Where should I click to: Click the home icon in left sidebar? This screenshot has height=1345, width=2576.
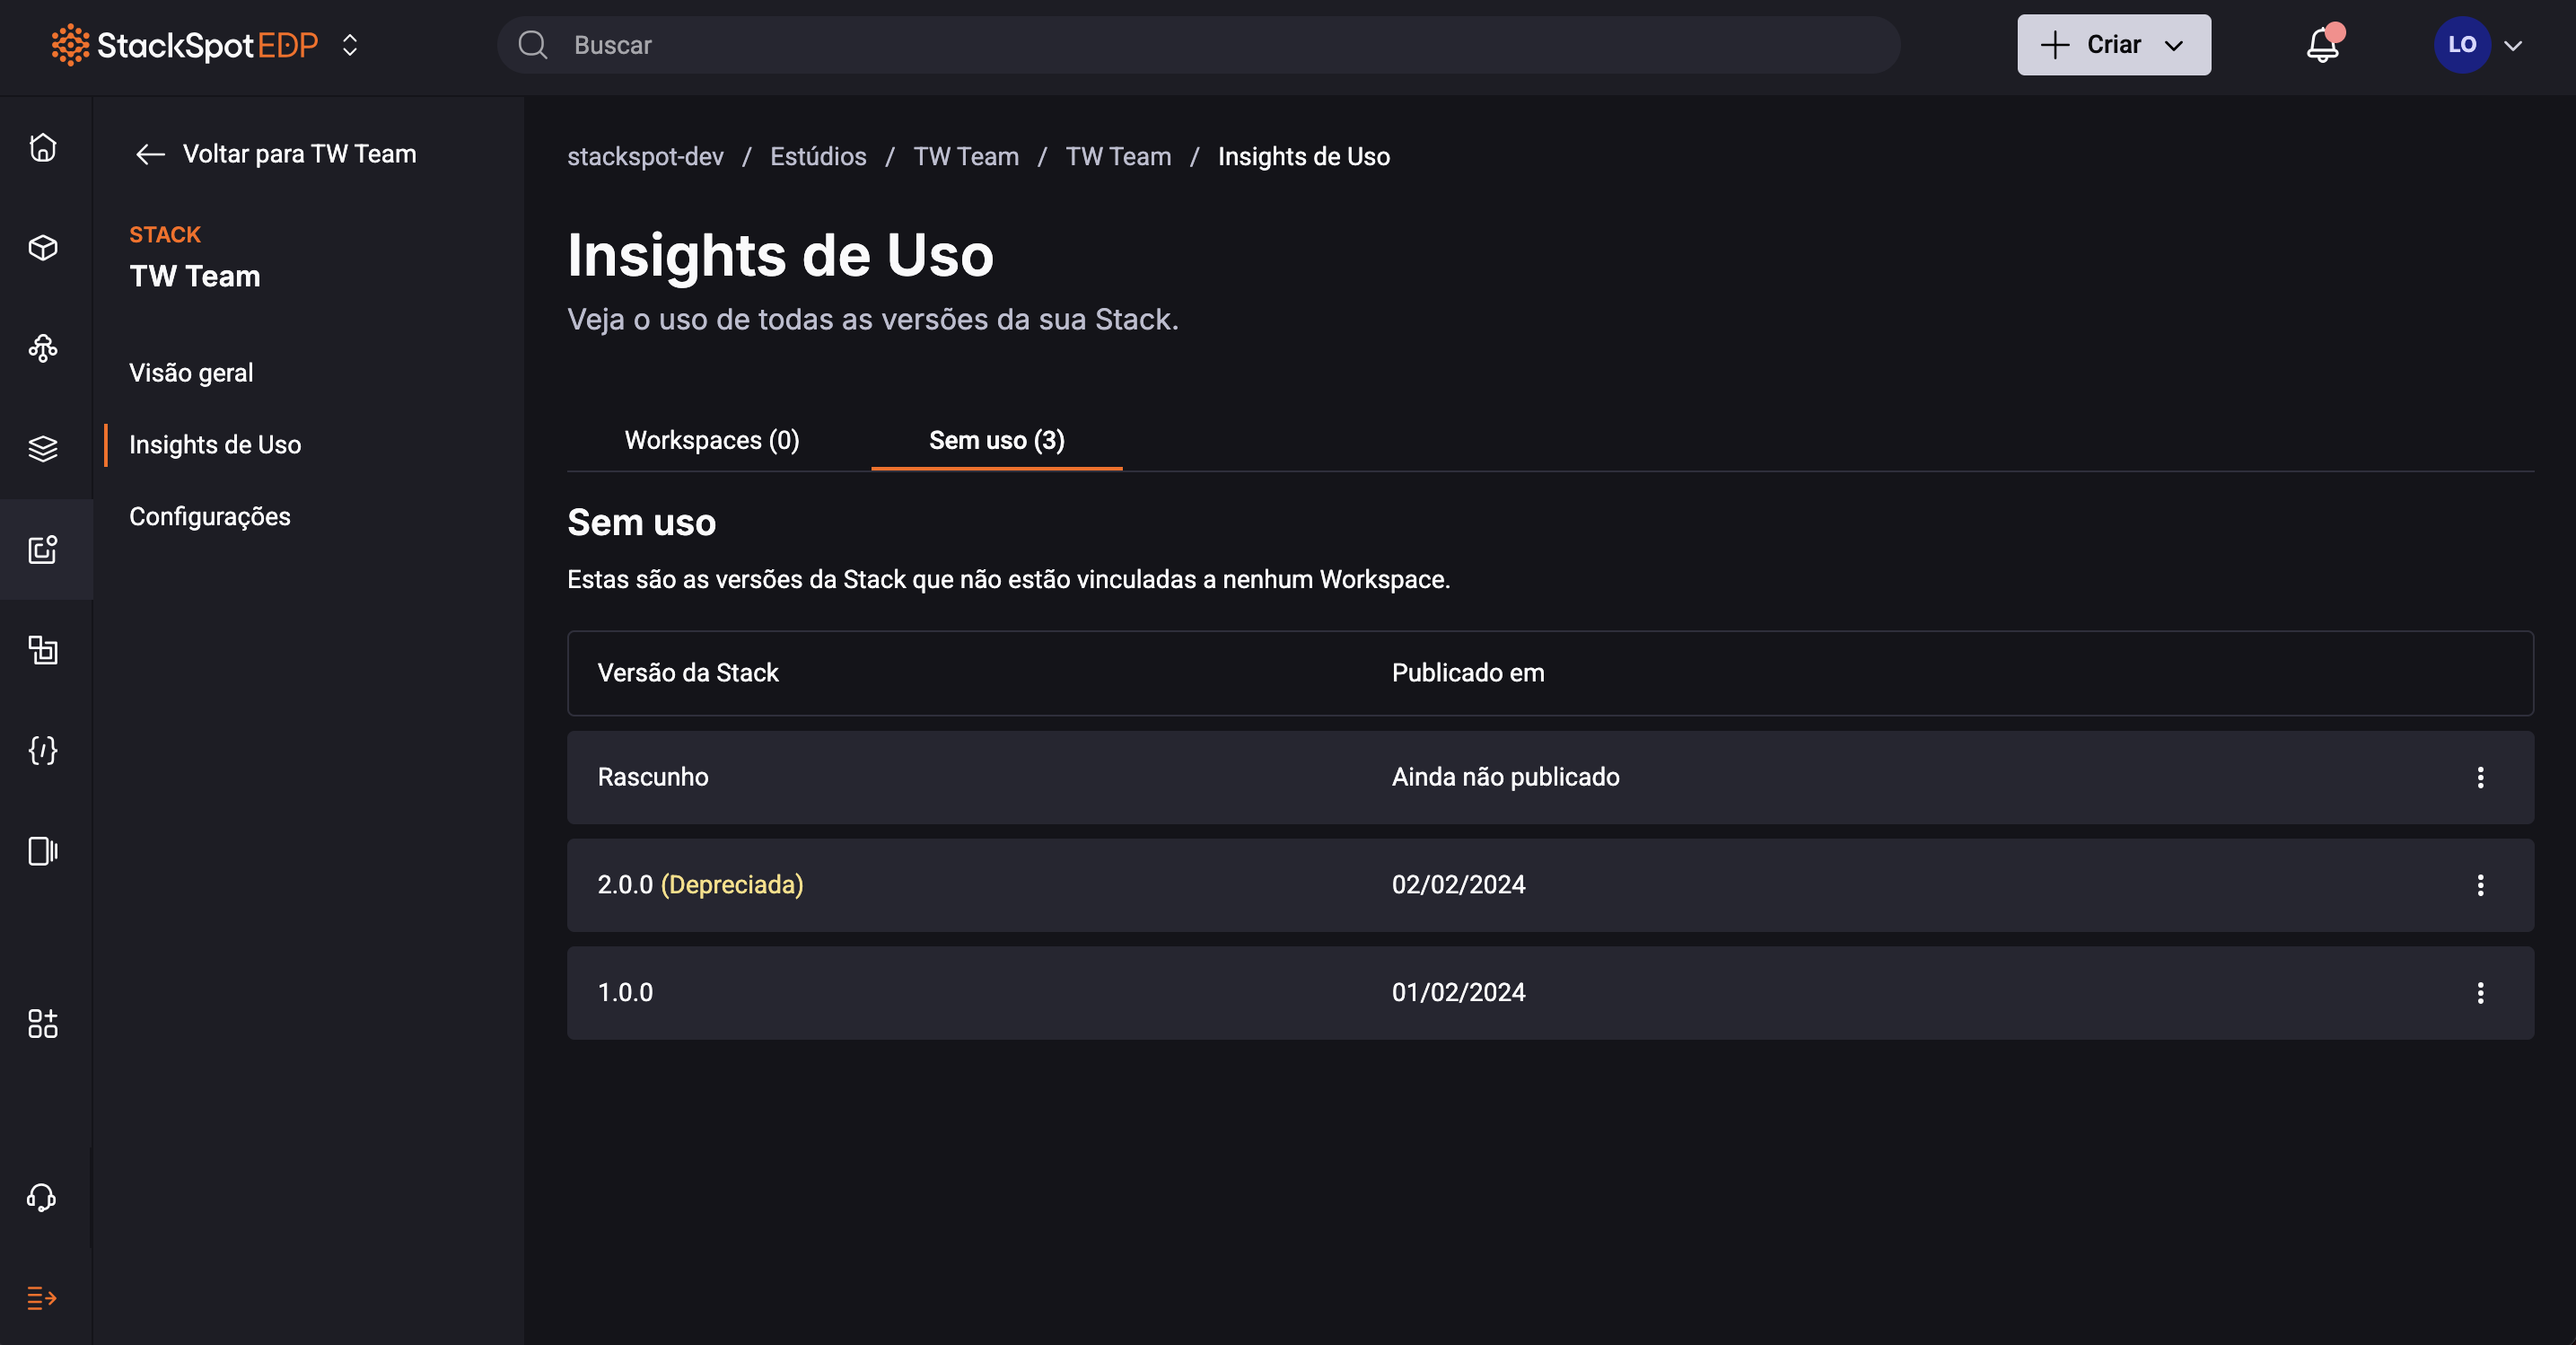coord(43,148)
